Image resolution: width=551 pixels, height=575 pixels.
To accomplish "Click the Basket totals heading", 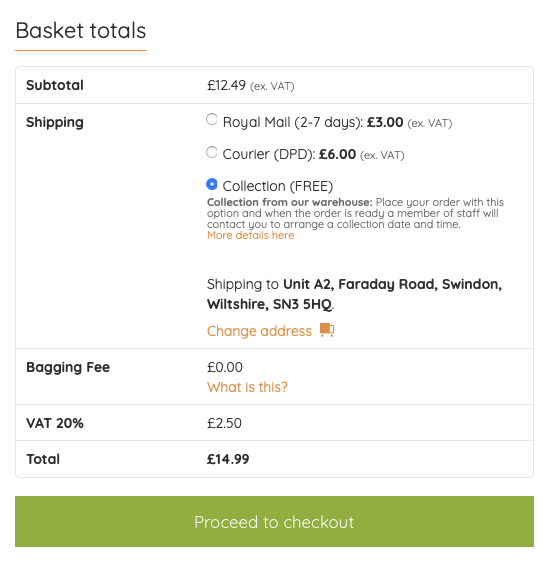I will click(x=81, y=30).
